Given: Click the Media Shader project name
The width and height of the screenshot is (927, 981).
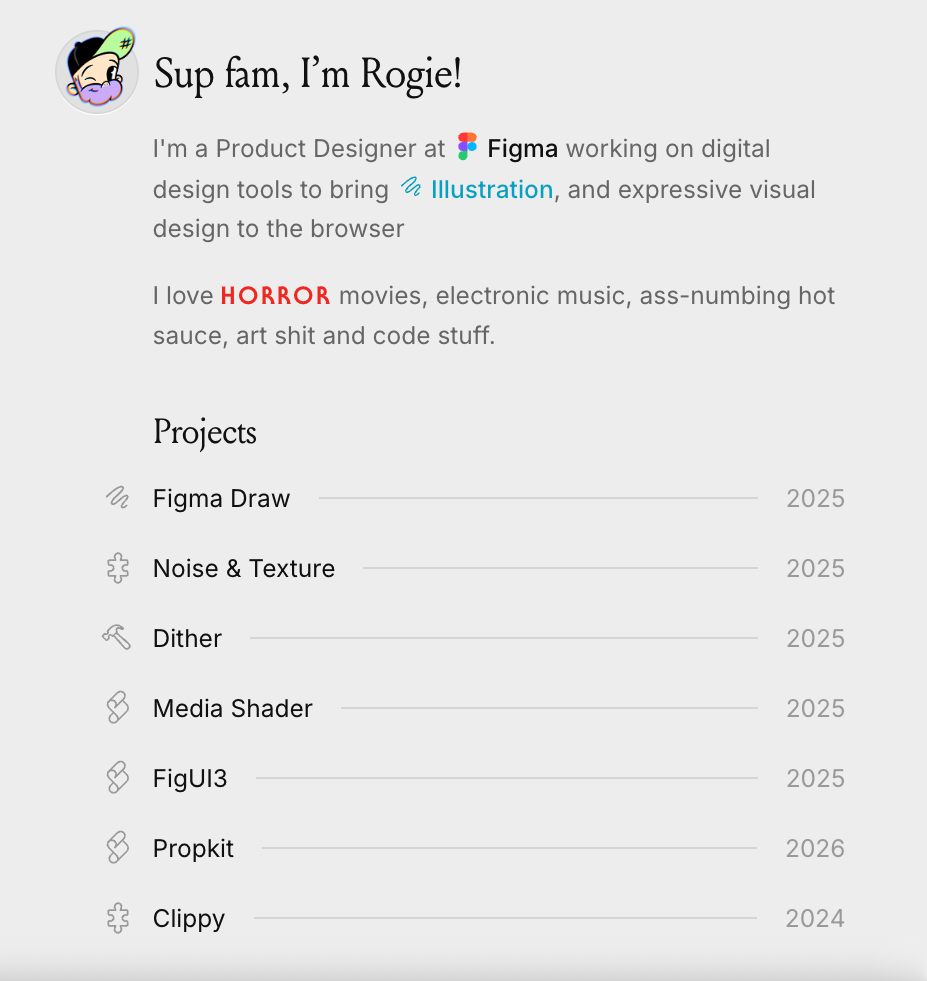Looking at the screenshot, I should 232,707.
